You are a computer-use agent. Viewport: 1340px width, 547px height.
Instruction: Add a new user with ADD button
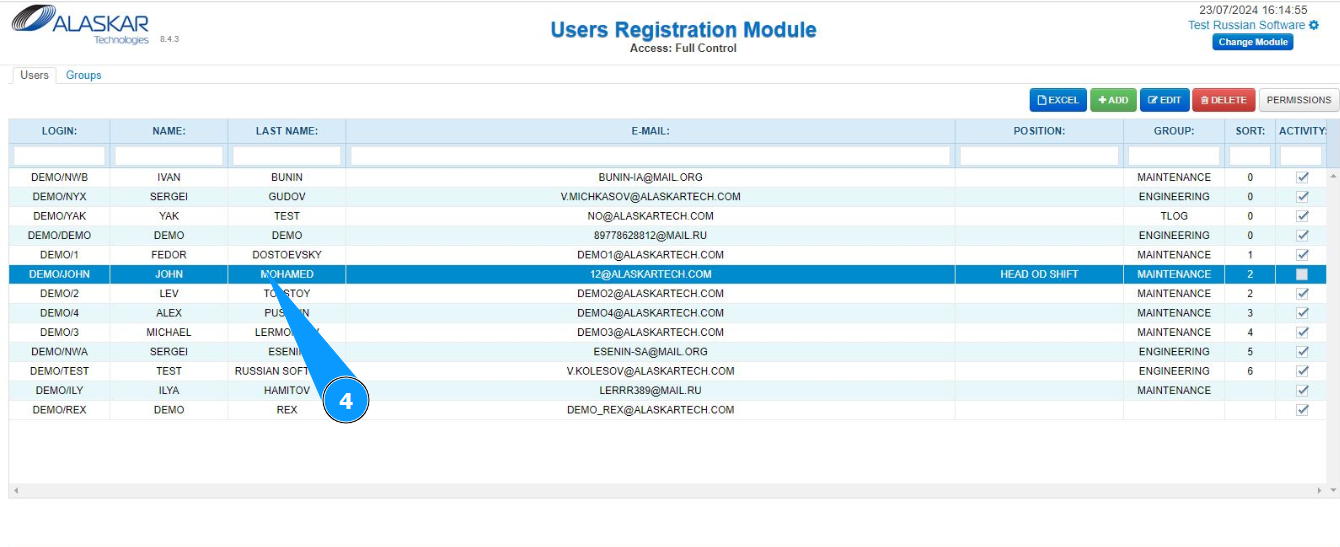1113,100
